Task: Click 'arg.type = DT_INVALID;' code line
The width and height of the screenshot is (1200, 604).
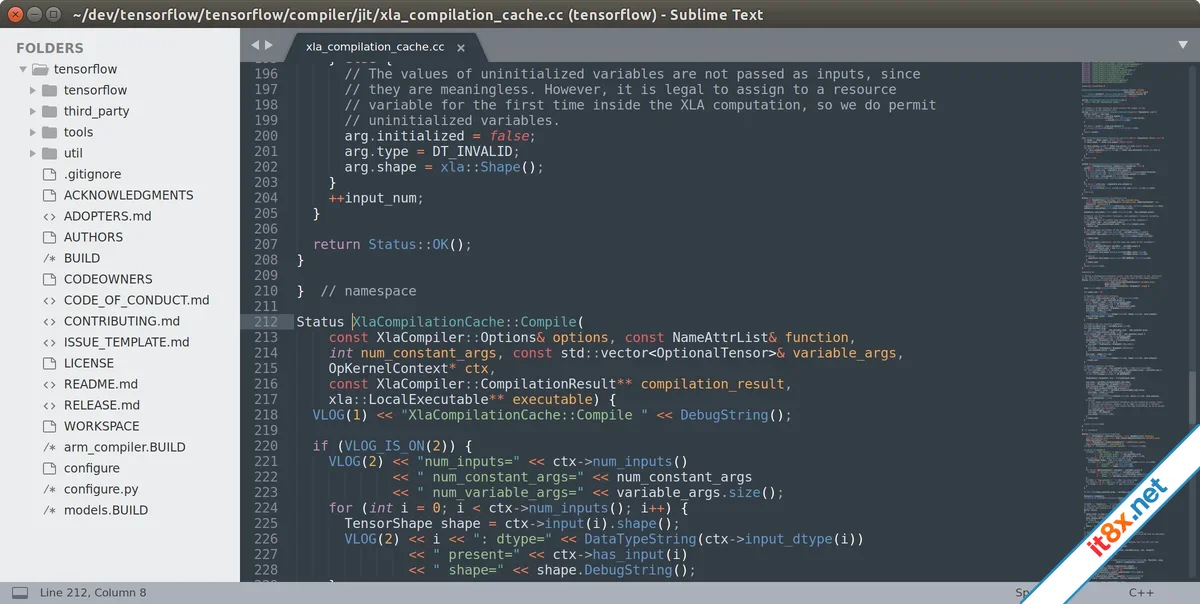Action: click(432, 151)
